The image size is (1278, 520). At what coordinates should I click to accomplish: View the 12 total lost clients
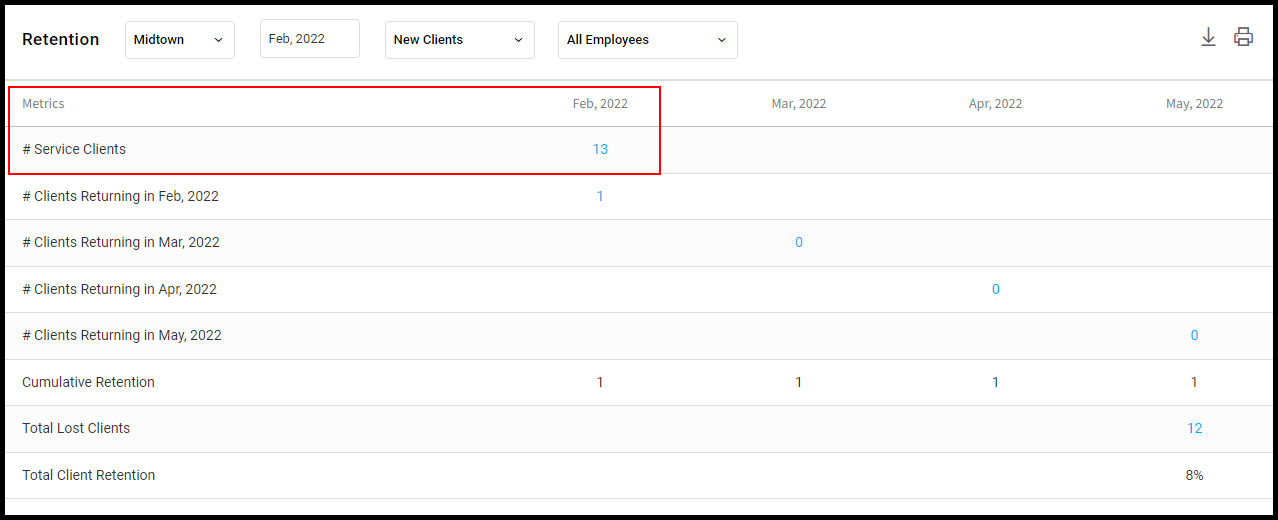coord(1194,428)
